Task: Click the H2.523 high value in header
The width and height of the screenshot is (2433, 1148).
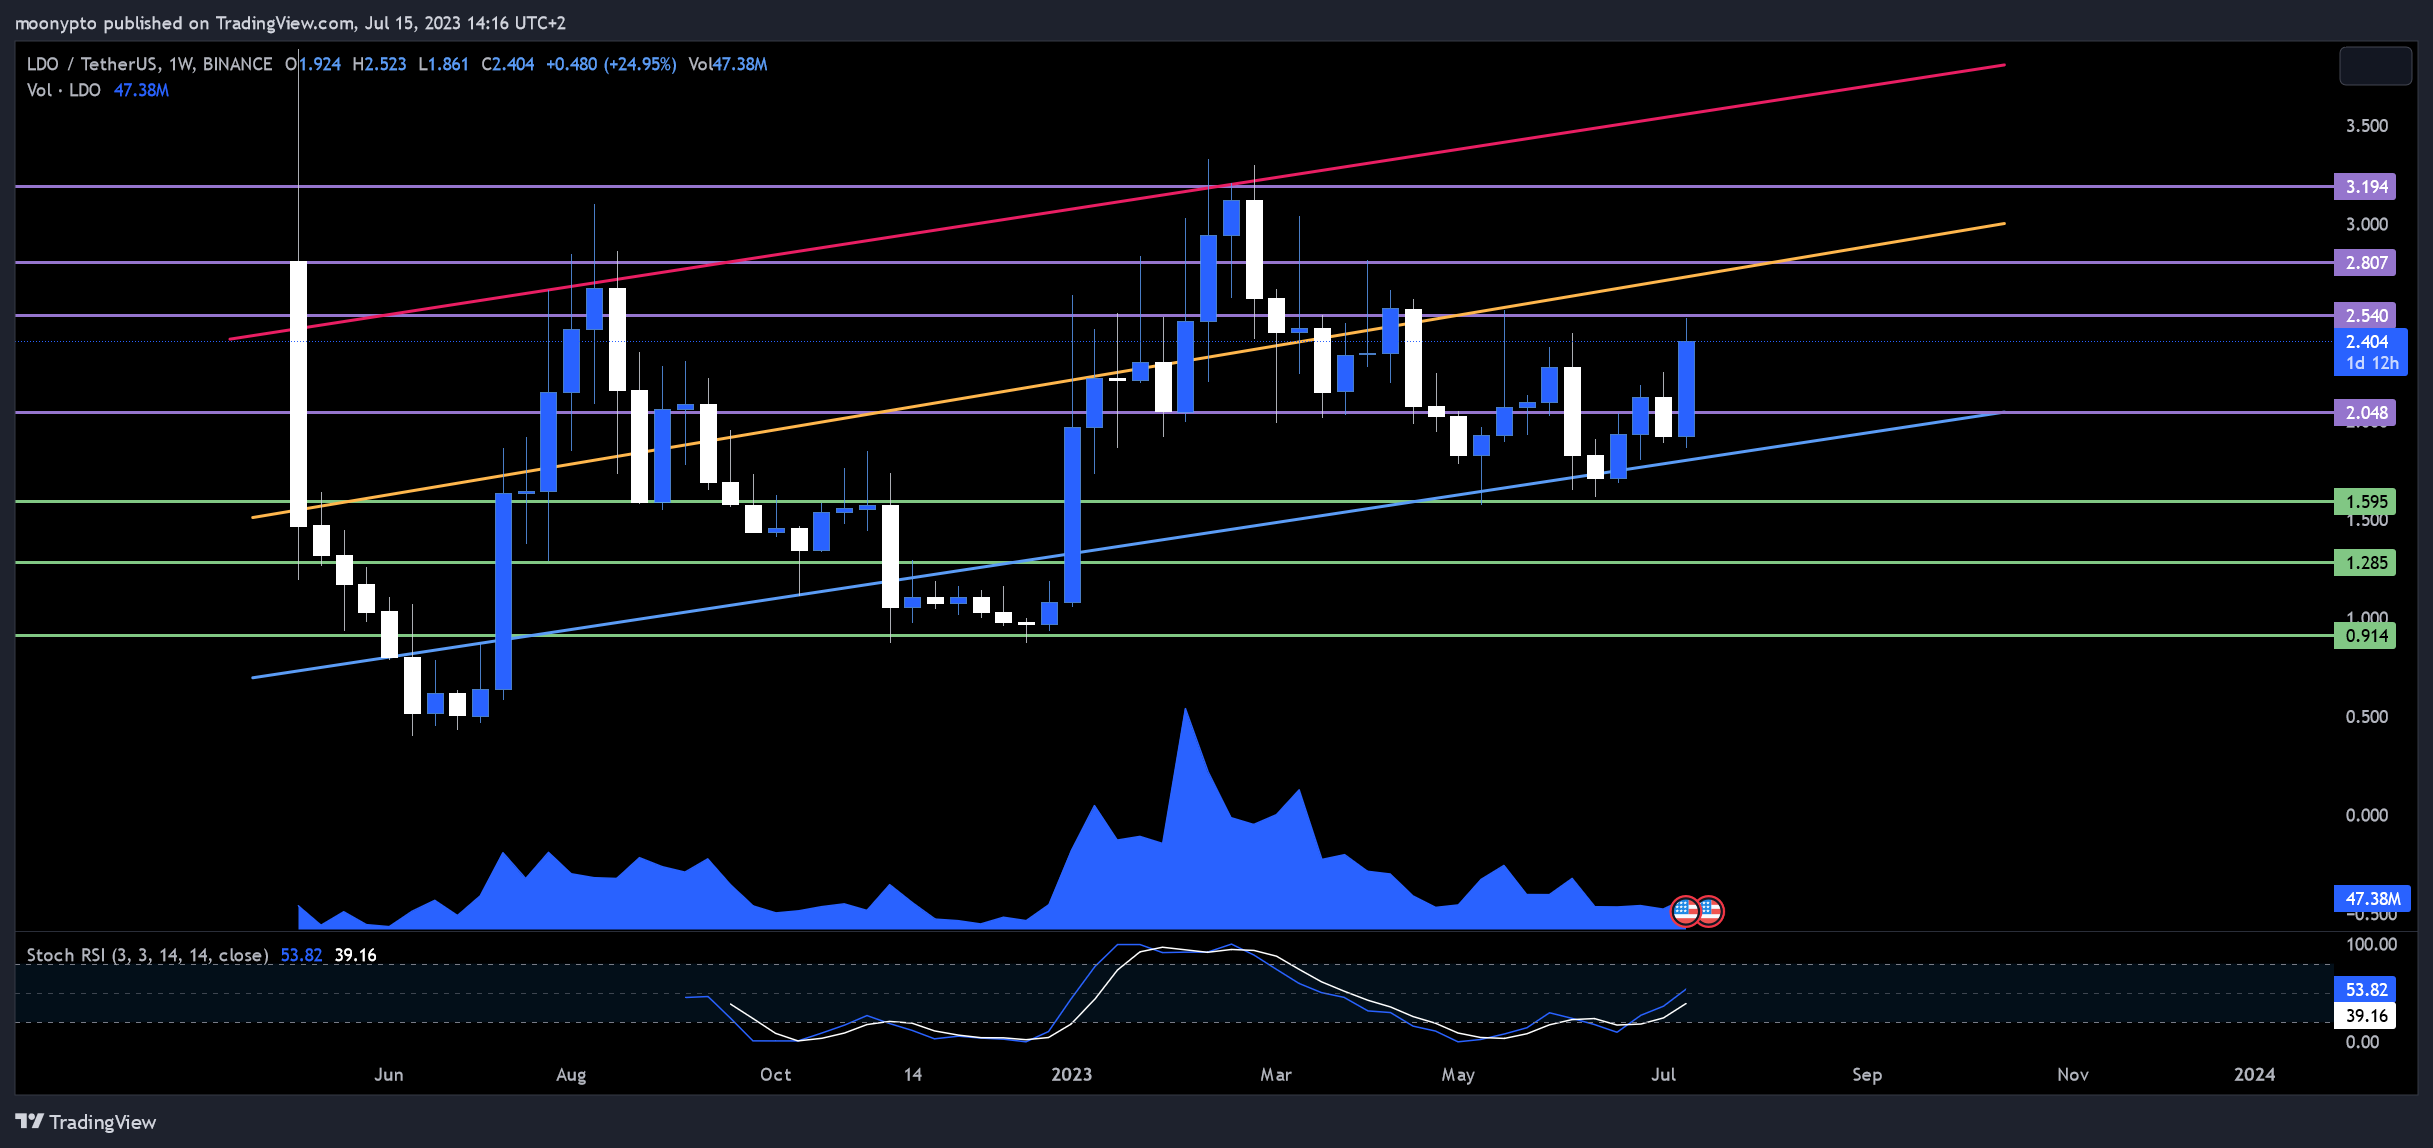Action: (379, 64)
